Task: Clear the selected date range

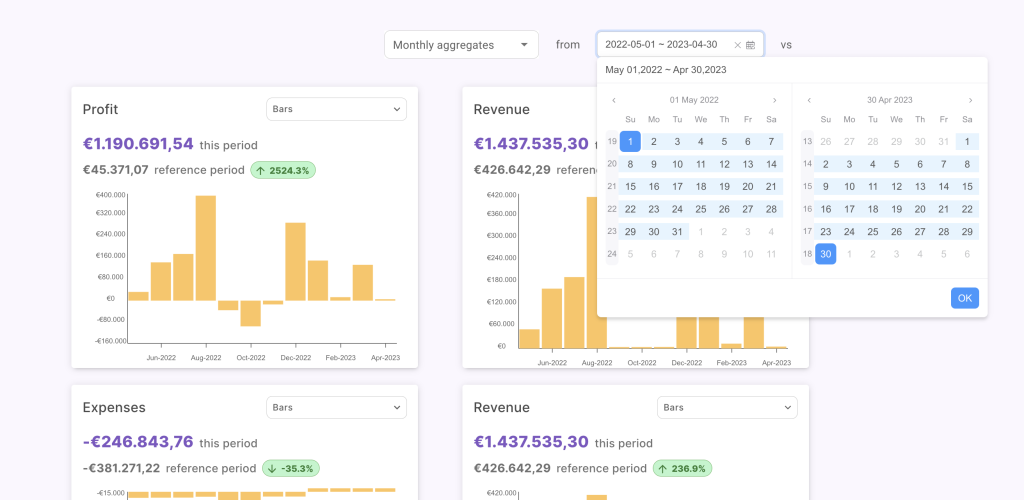Action: [738, 45]
